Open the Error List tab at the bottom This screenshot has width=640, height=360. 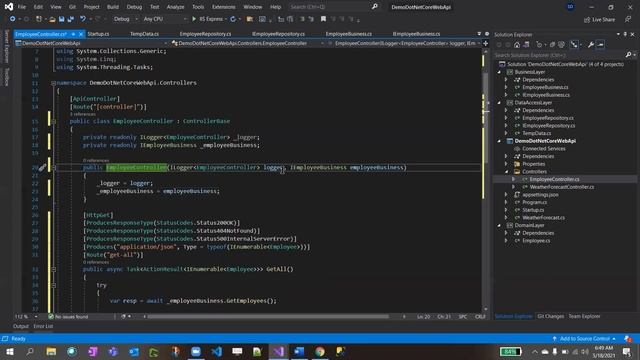point(43,326)
